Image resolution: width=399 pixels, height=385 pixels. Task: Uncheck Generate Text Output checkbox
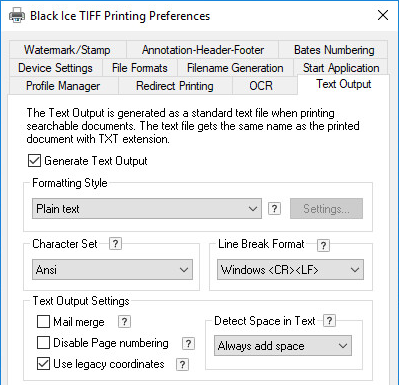click(x=34, y=160)
